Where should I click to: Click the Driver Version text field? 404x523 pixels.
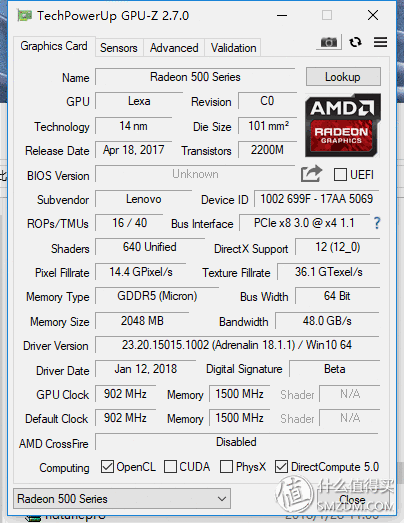click(237, 345)
